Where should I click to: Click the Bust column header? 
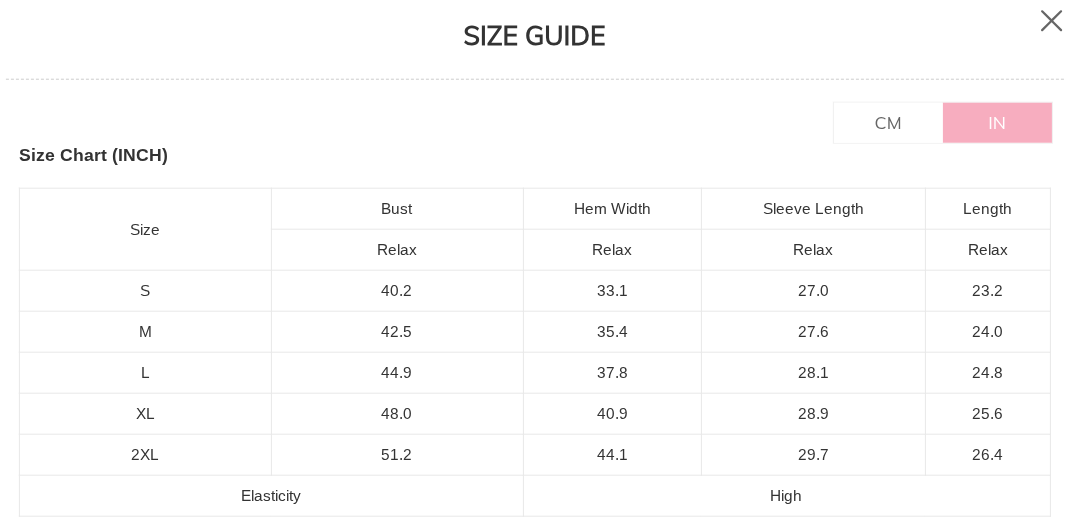(x=396, y=209)
